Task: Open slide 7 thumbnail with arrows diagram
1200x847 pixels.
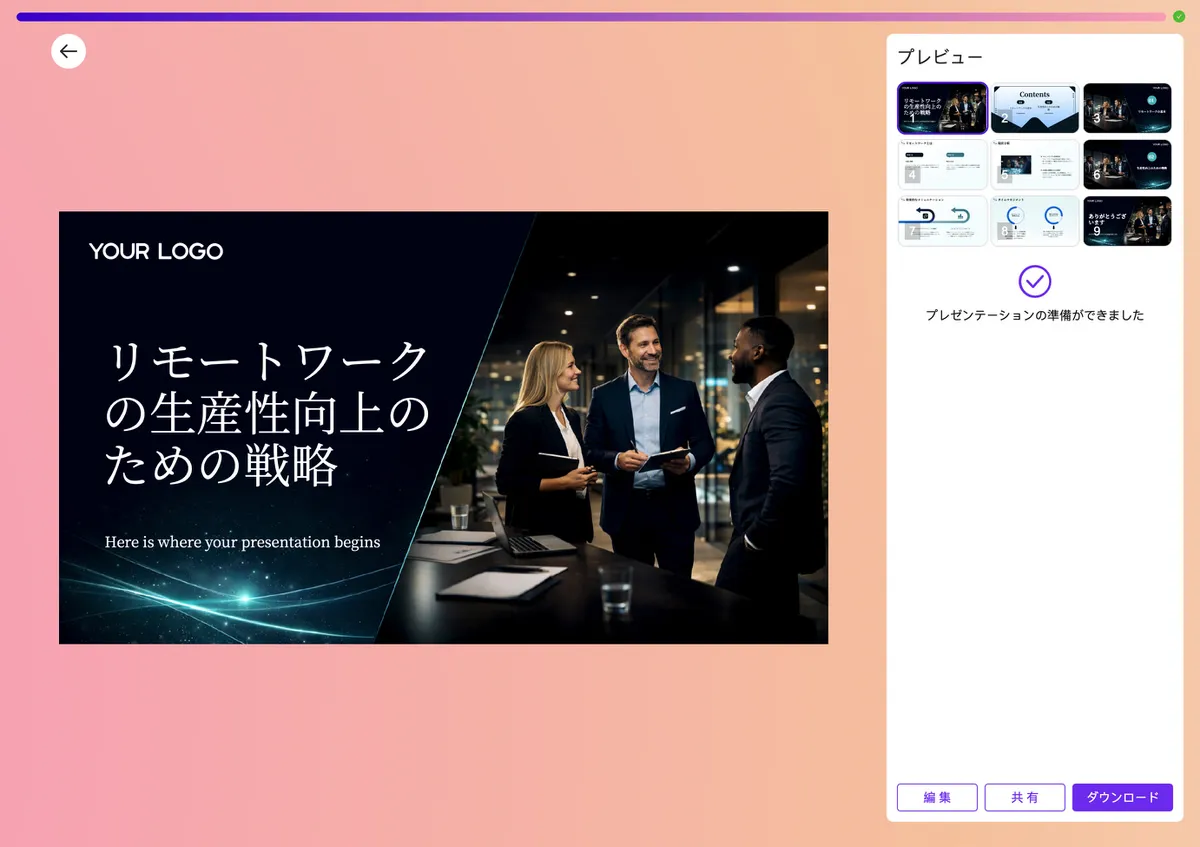Action: point(942,220)
